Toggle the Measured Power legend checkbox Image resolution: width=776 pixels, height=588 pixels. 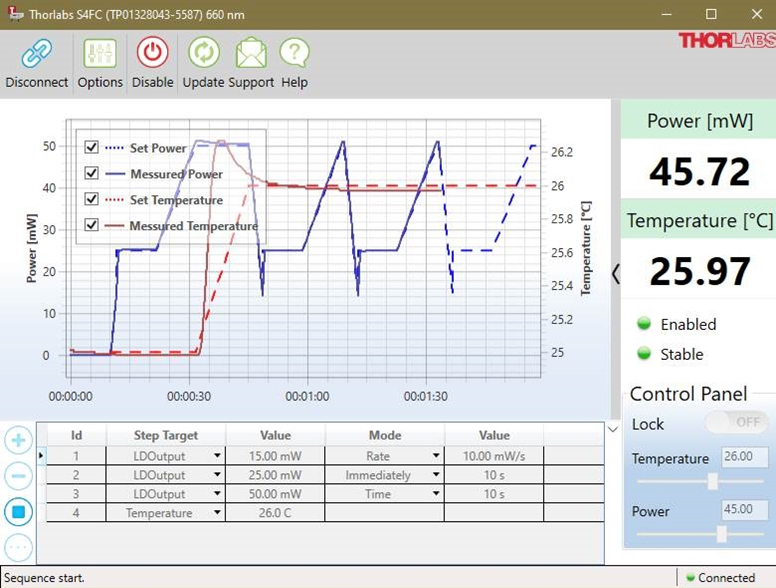(x=91, y=173)
